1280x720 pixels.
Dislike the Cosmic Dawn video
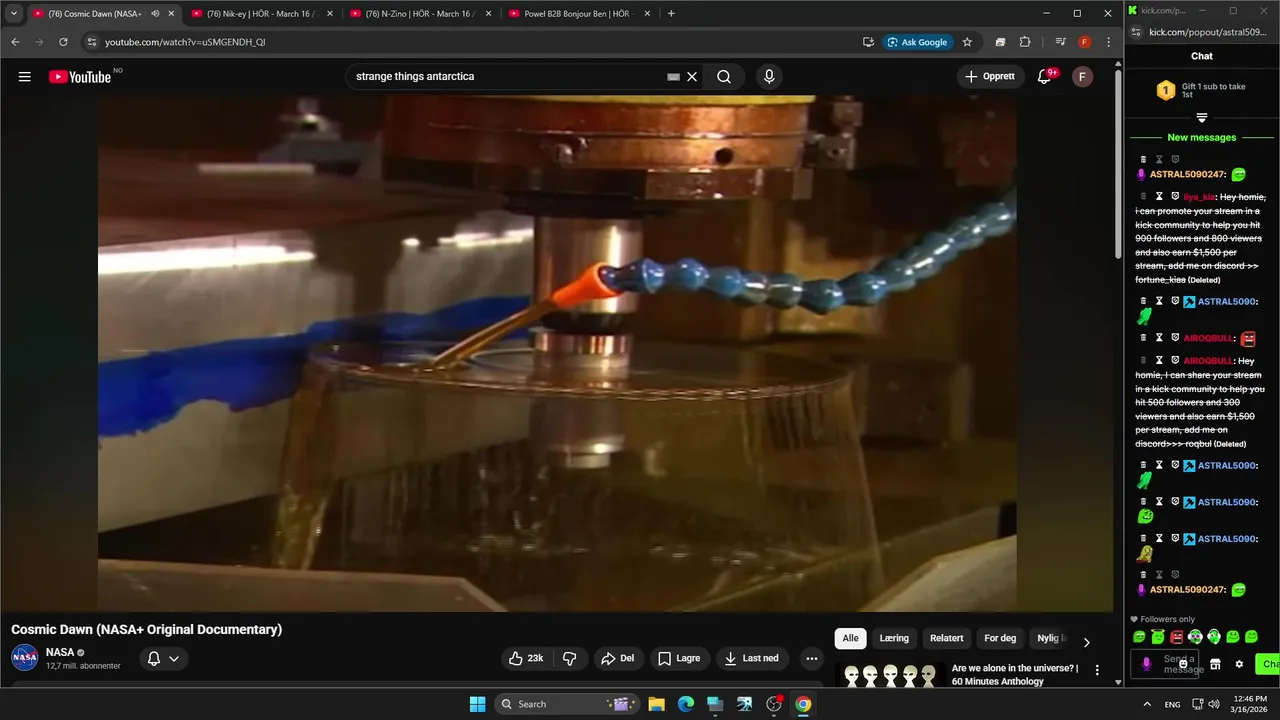point(570,658)
